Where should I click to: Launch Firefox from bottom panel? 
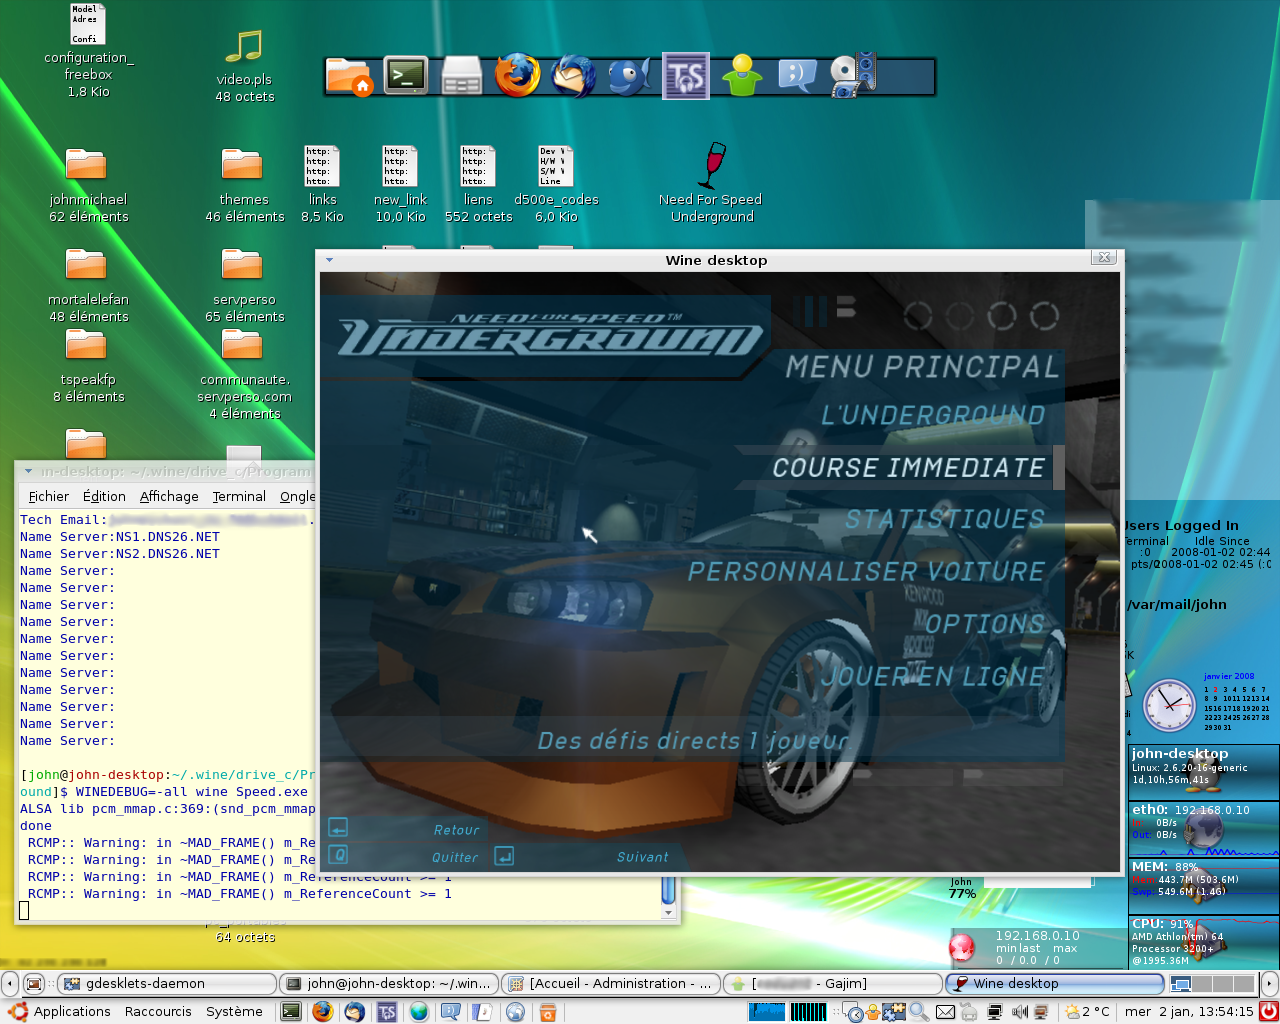tap(322, 1012)
